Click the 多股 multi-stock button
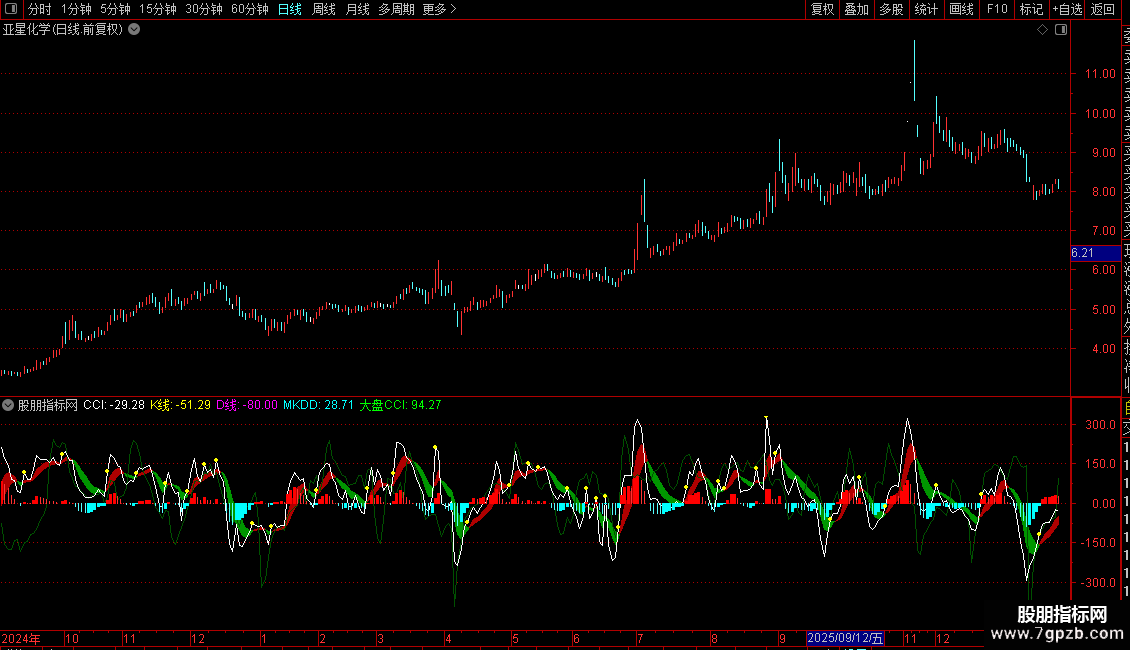1130x650 pixels. tap(891, 9)
